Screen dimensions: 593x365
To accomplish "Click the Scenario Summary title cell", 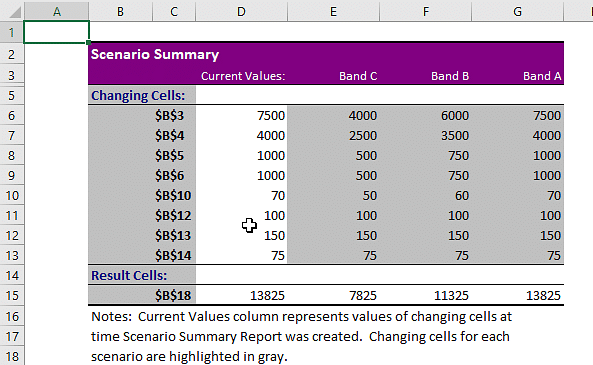I will [x=155, y=54].
